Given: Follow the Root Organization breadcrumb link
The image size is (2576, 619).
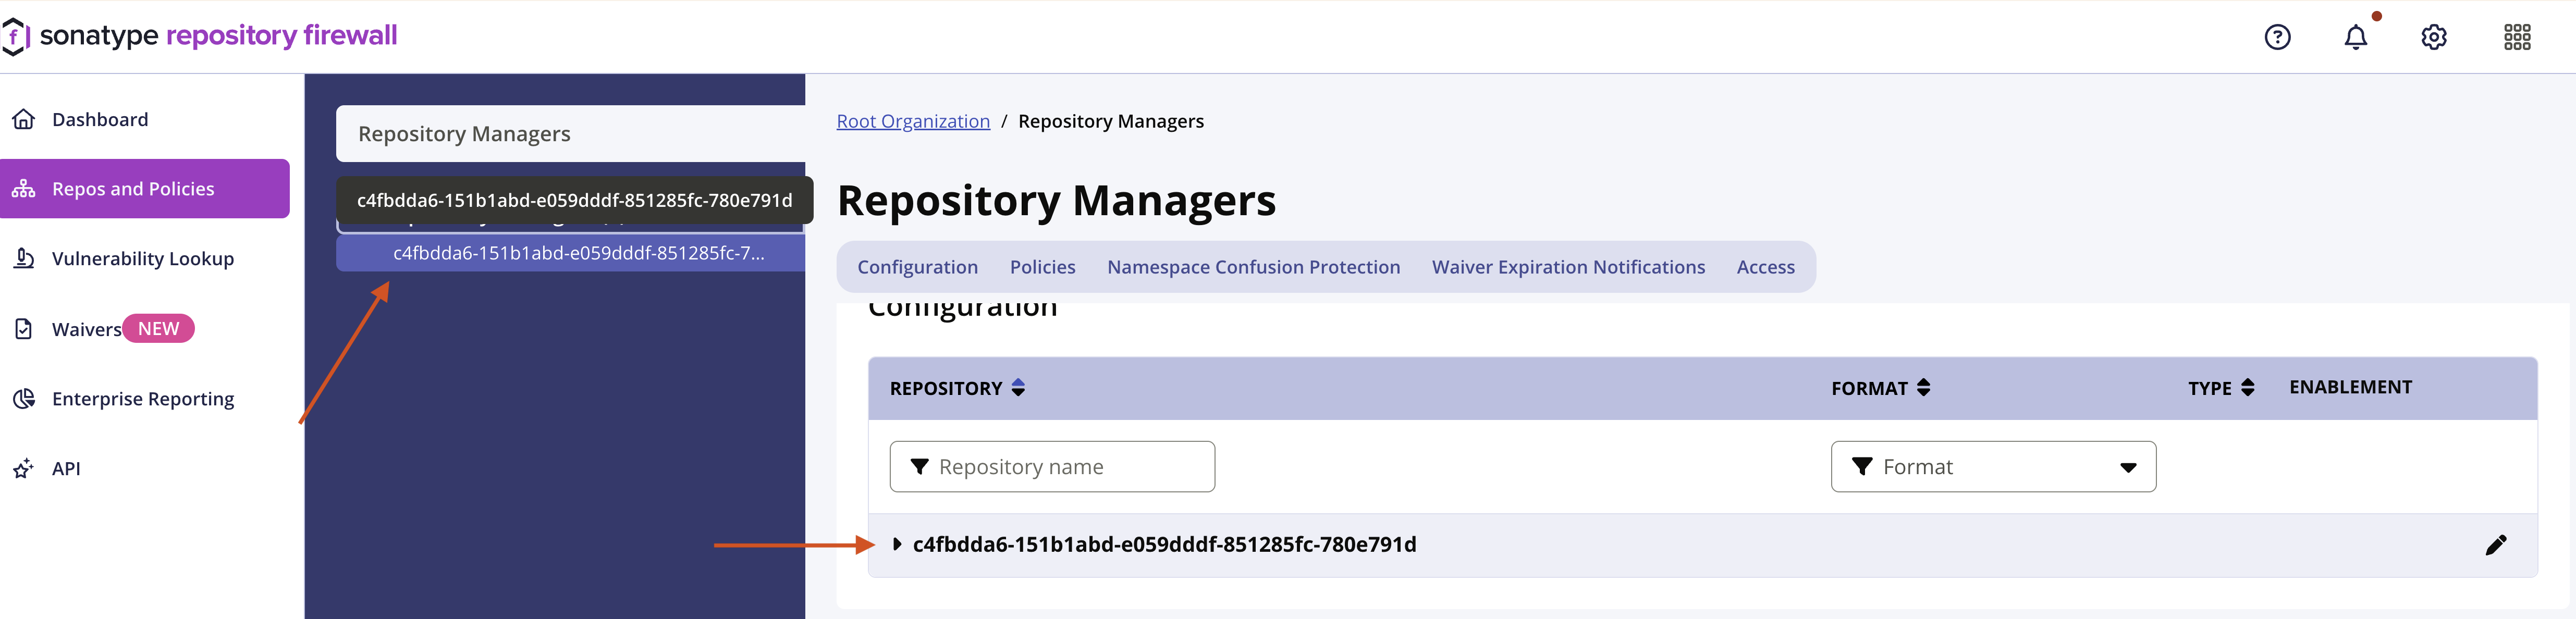Looking at the screenshot, I should [913, 121].
